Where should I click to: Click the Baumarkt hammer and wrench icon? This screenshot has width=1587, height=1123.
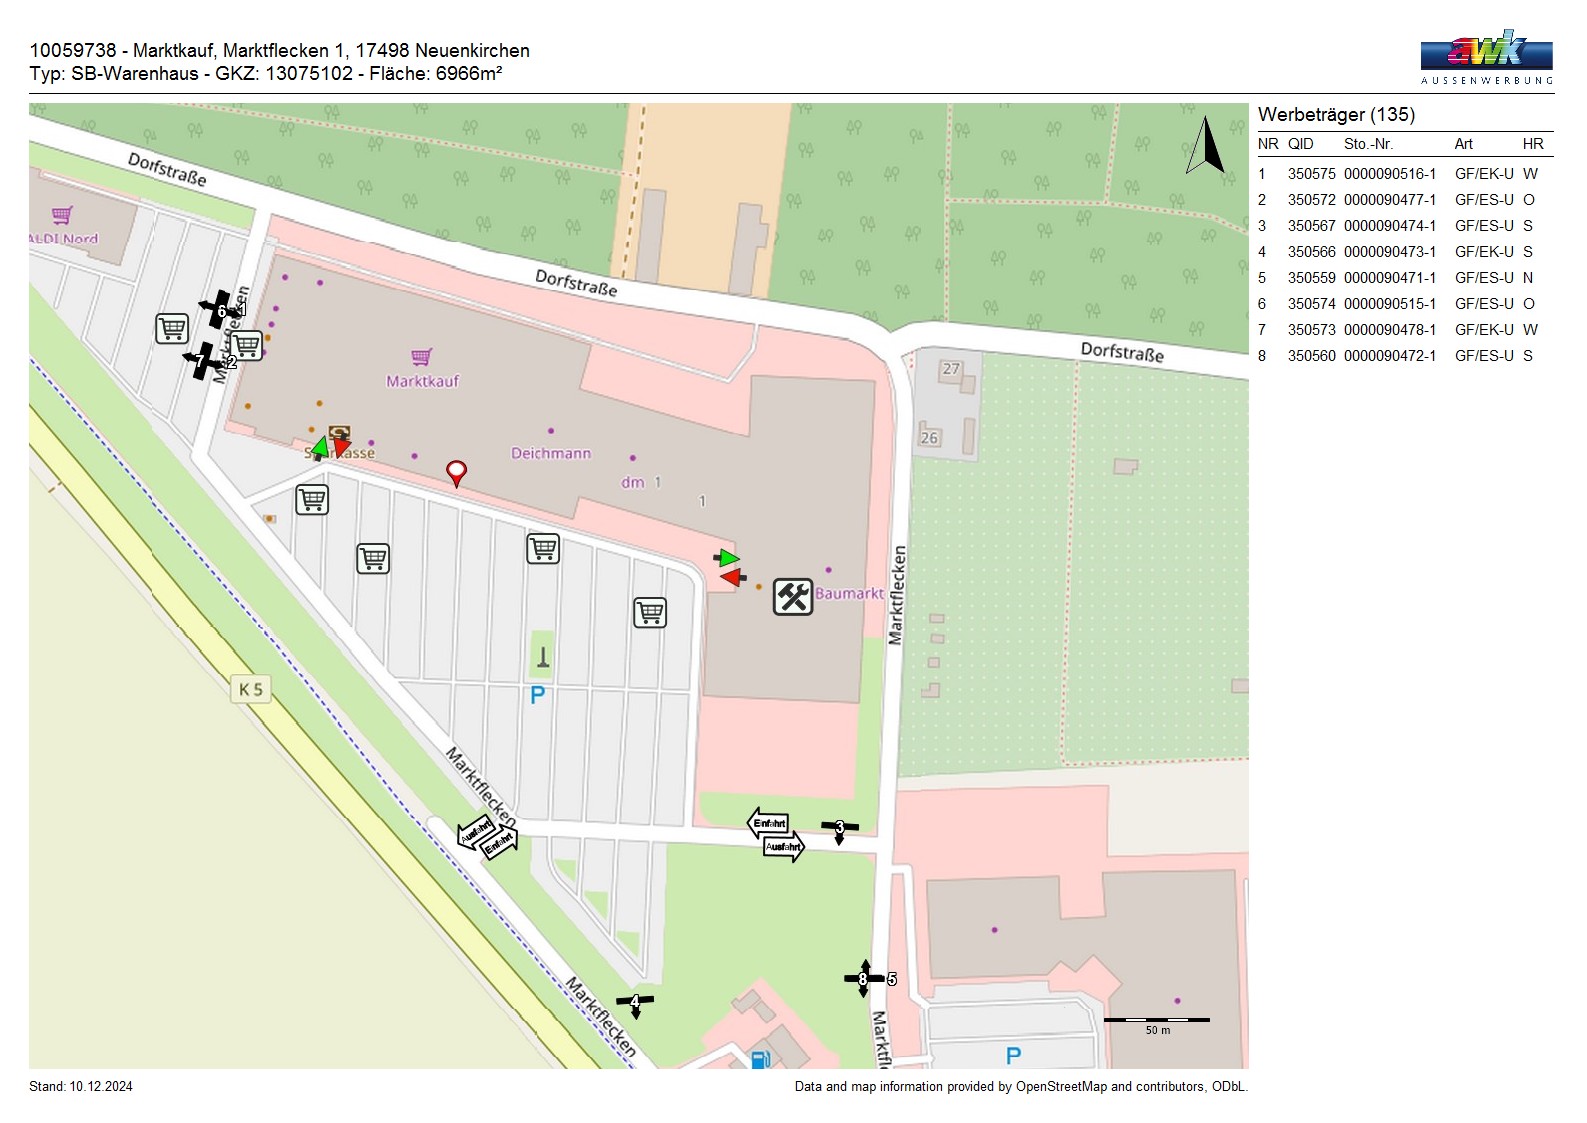[x=793, y=597]
